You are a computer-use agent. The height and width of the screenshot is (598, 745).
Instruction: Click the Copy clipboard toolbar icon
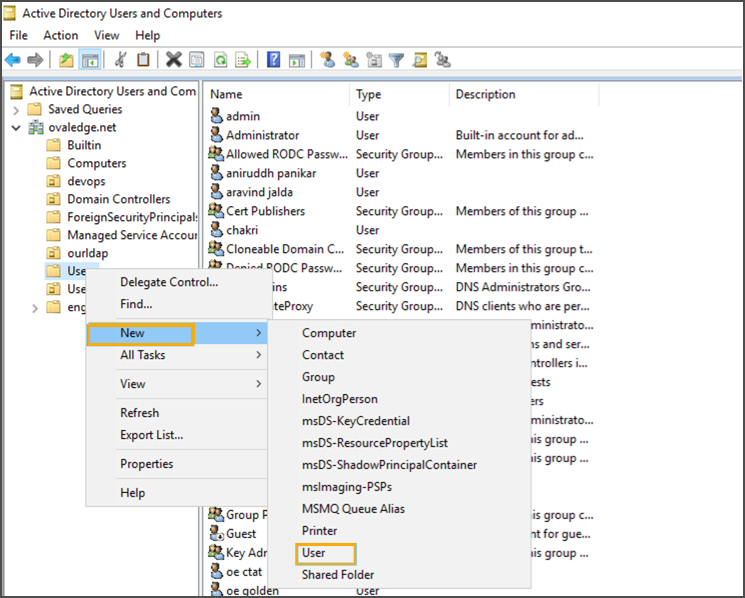(x=143, y=60)
